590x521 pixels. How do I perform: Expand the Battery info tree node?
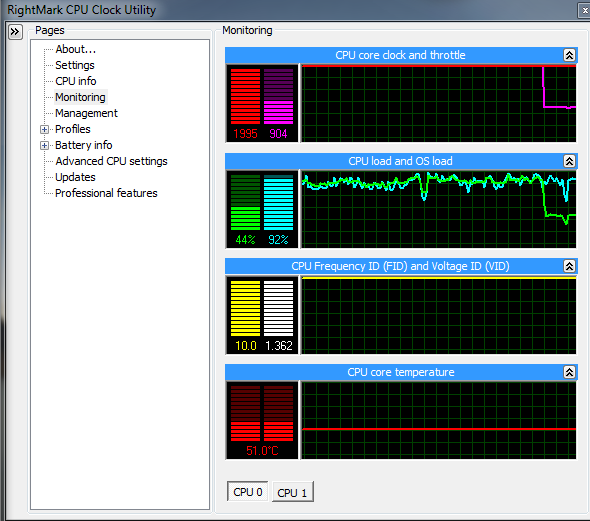click(x=44, y=146)
